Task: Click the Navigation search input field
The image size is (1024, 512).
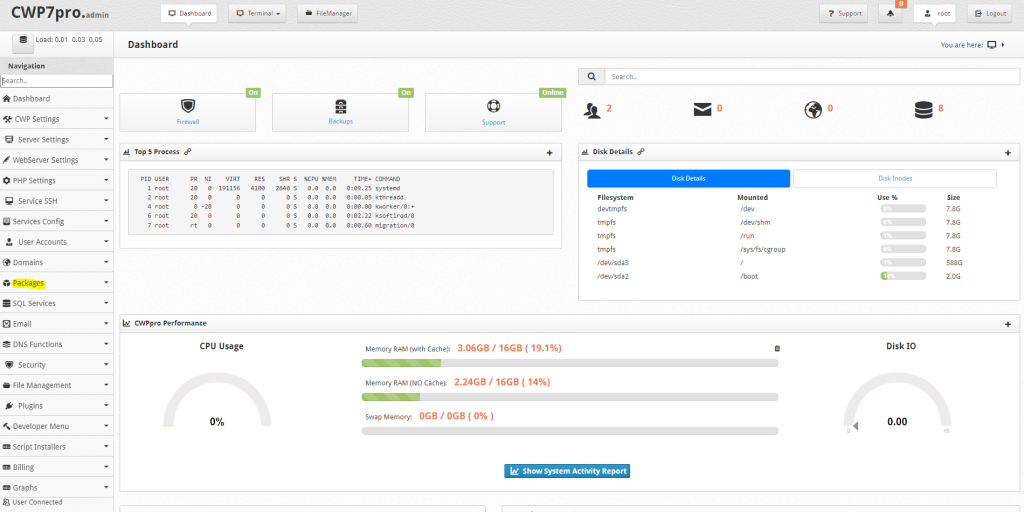Action: (x=56, y=81)
